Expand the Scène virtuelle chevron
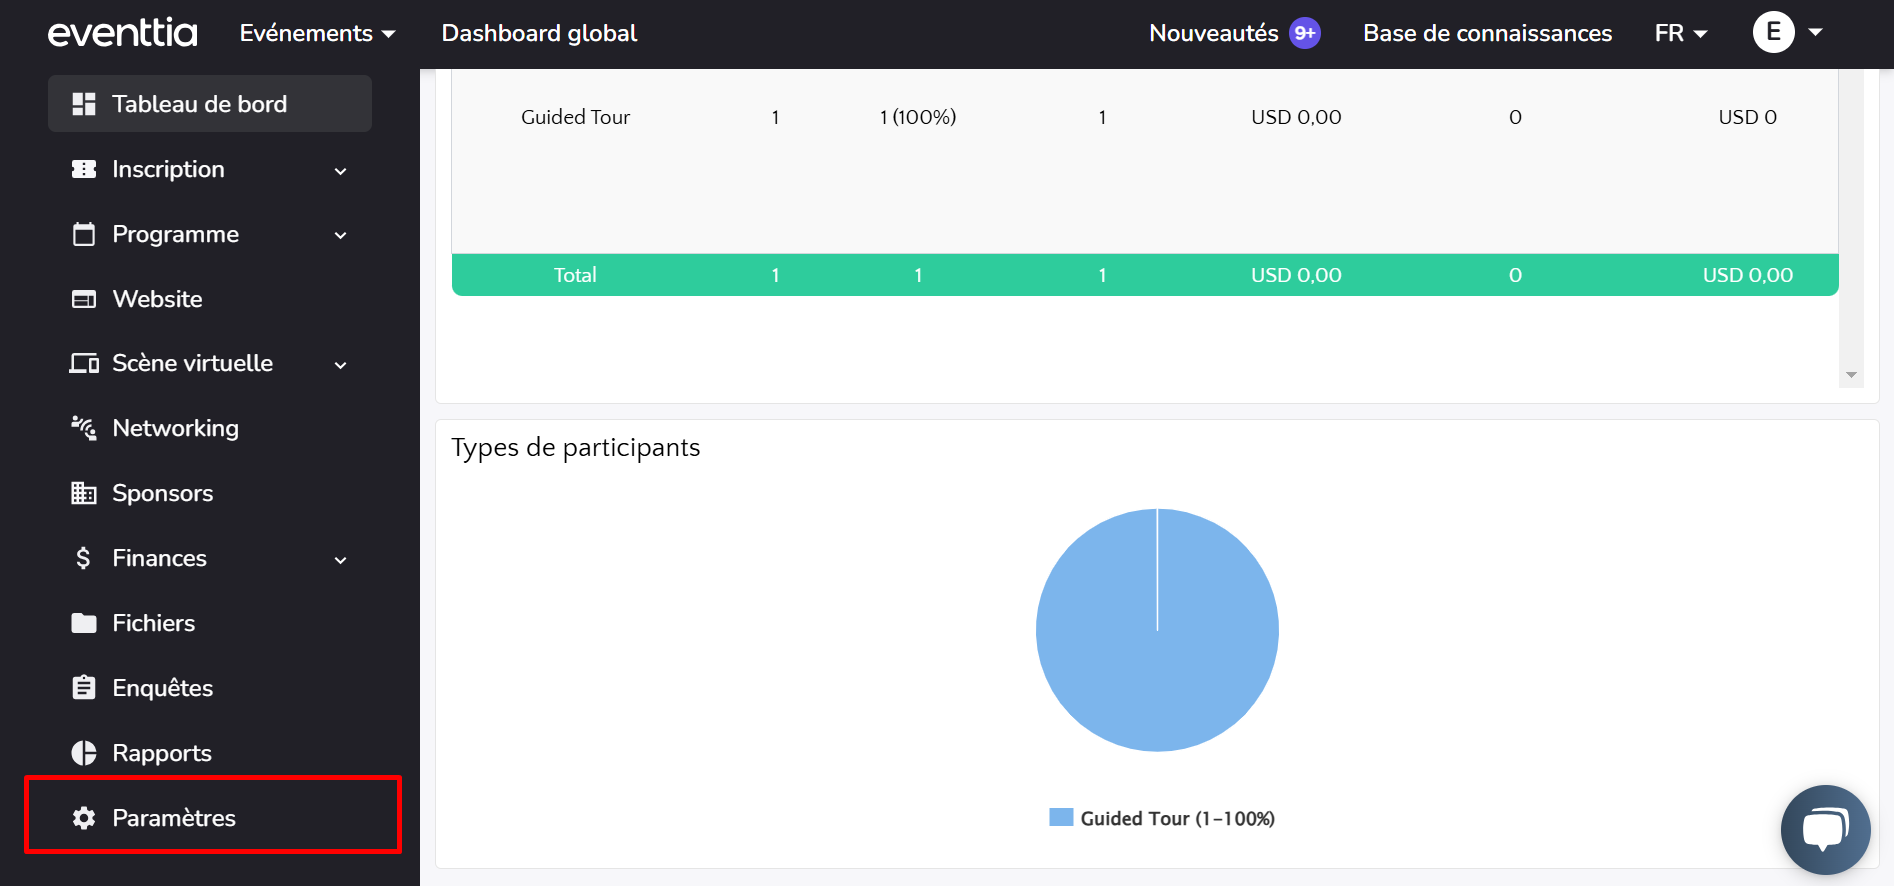Screen dimensions: 1894x886 (x=340, y=365)
